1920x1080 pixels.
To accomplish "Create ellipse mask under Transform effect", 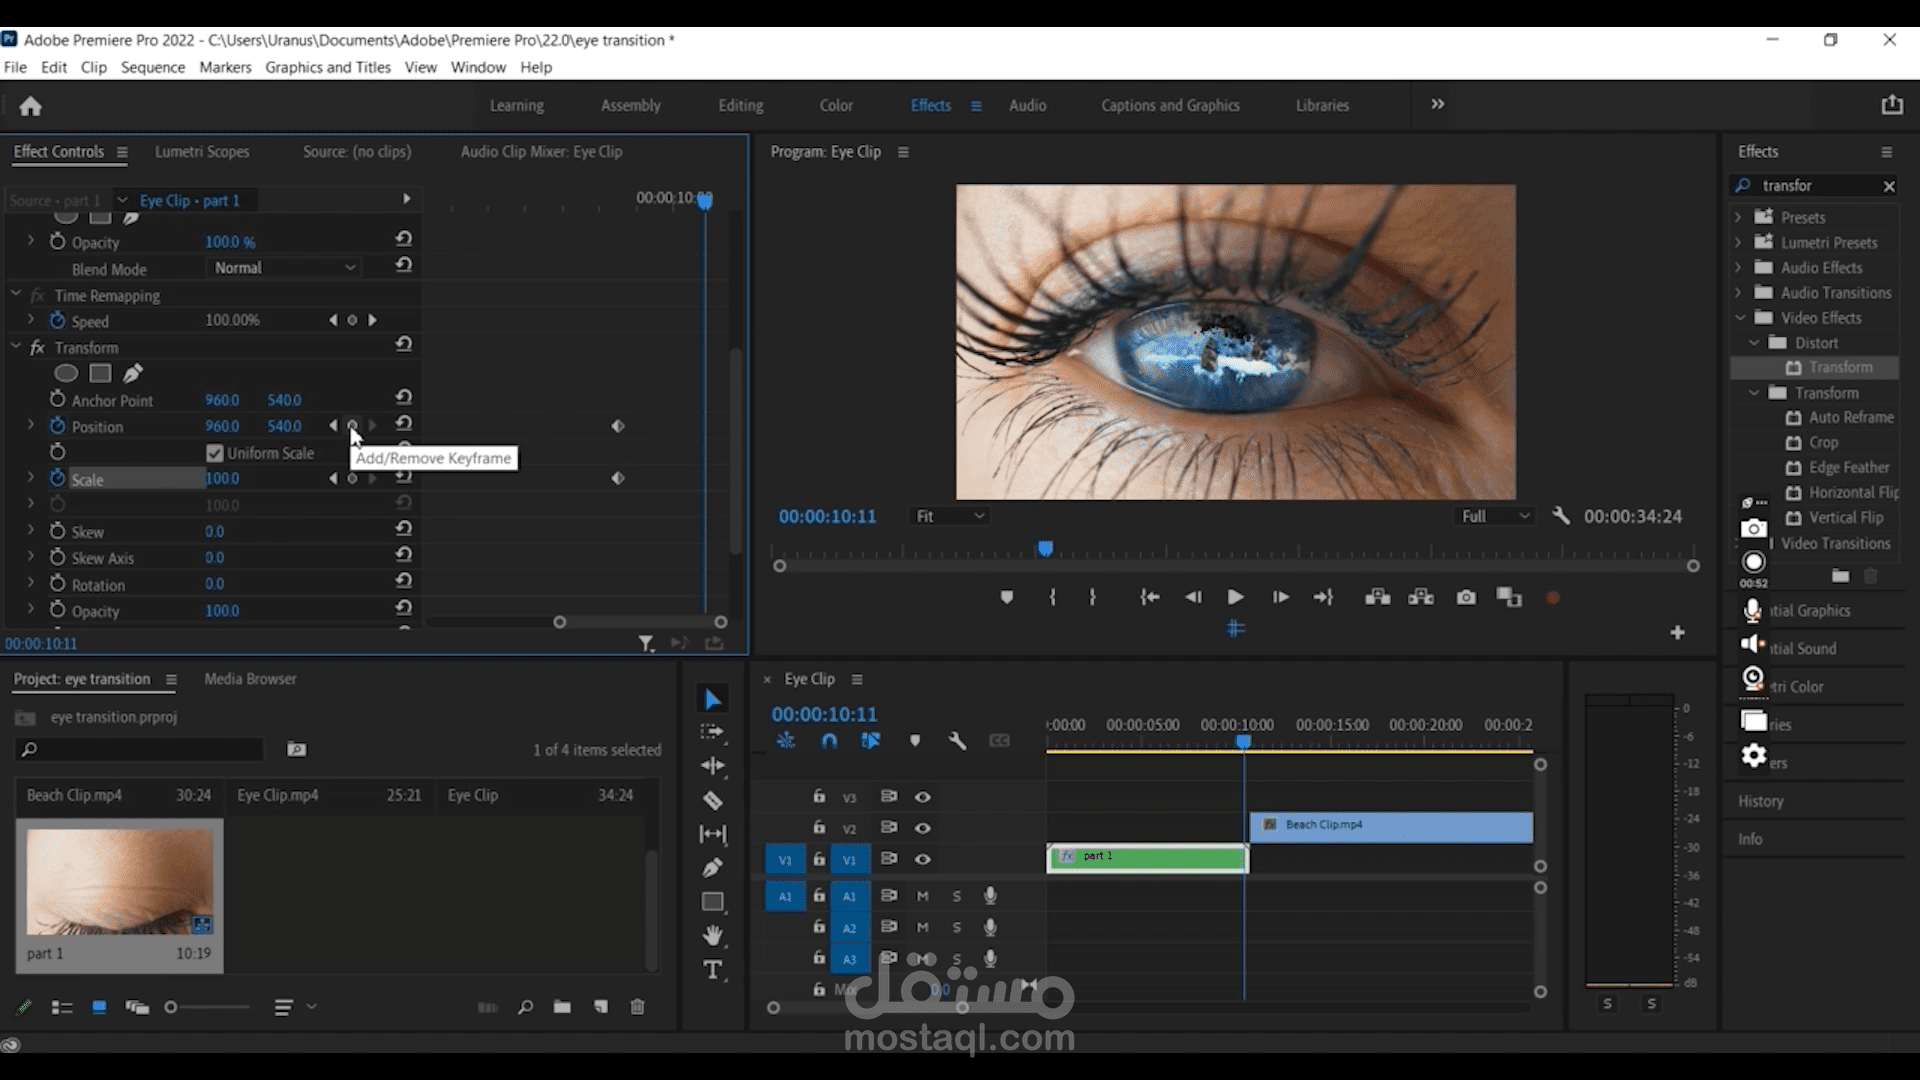I will click(x=66, y=373).
